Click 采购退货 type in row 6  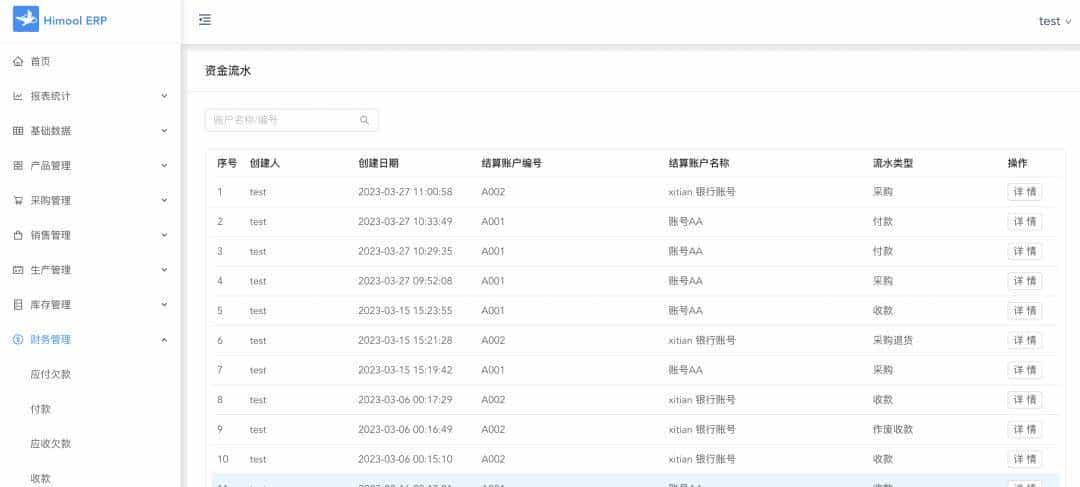coord(893,340)
